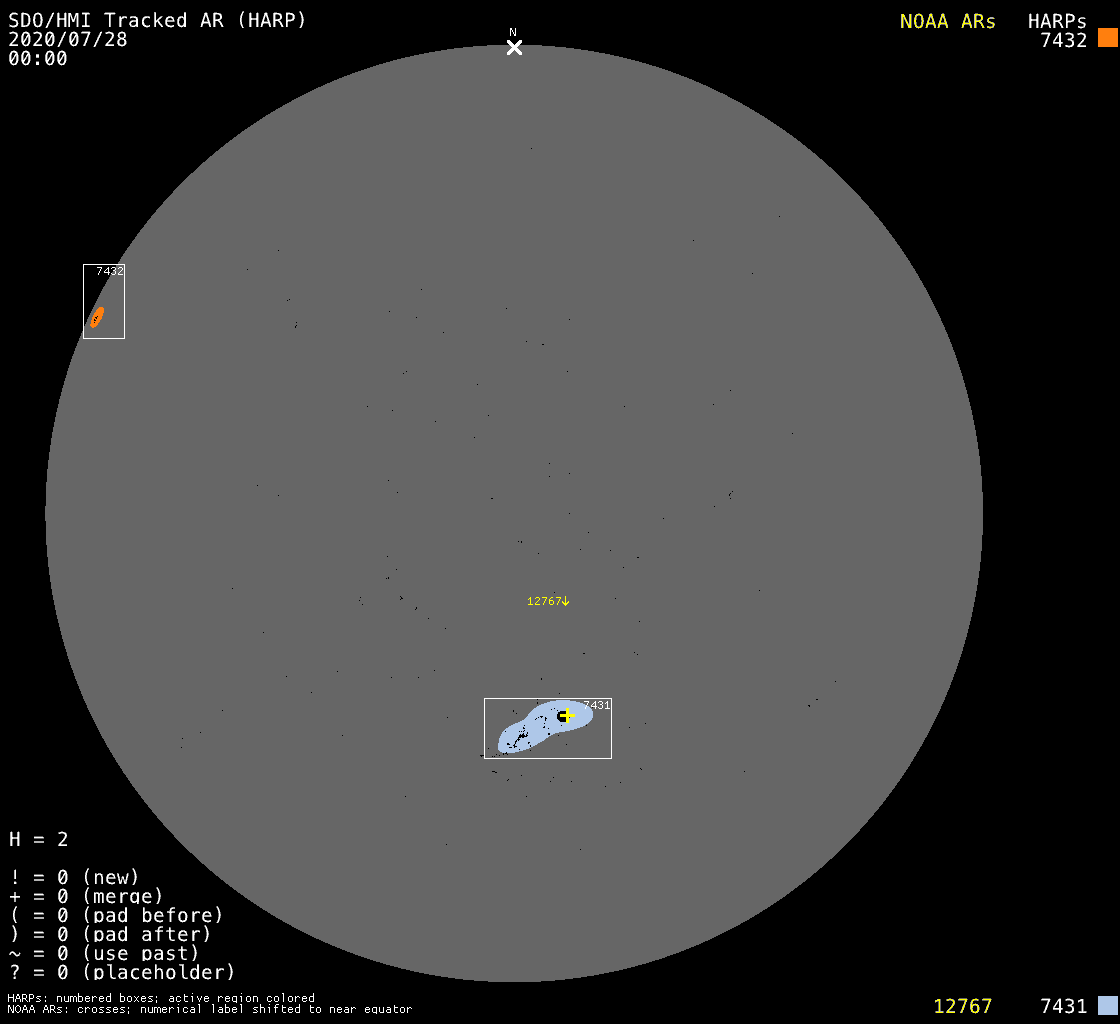Click the 00:00 time stamp
The width and height of the screenshot is (1120, 1024).
point(38,58)
